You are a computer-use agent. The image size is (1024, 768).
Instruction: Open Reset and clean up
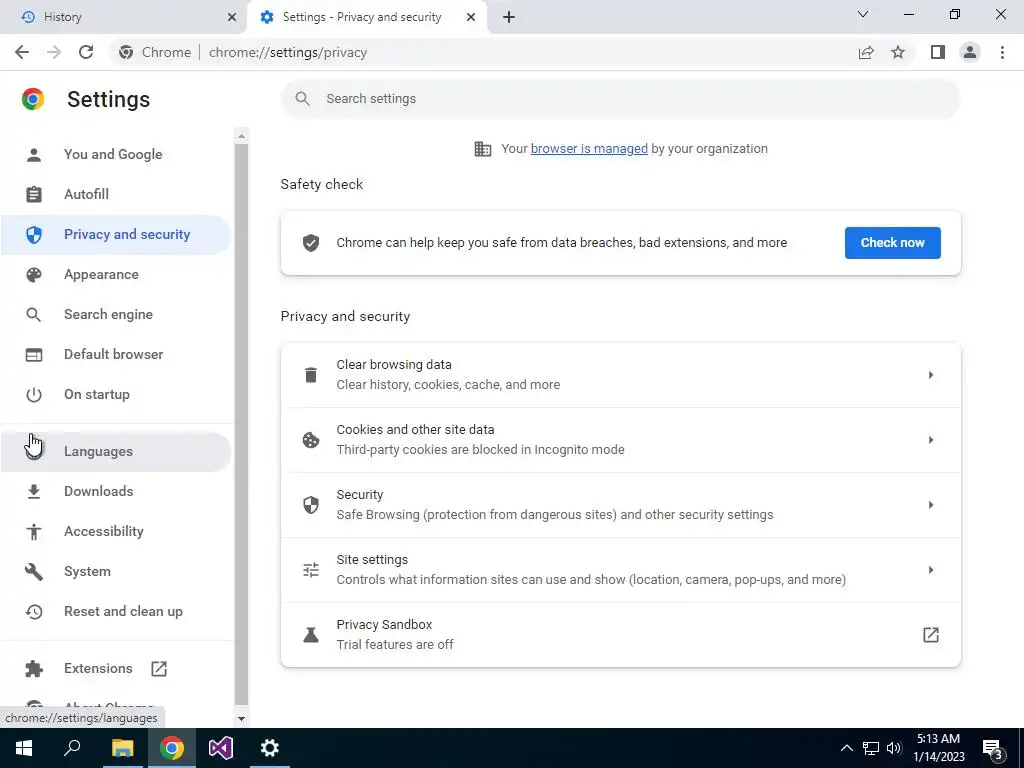point(115,611)
